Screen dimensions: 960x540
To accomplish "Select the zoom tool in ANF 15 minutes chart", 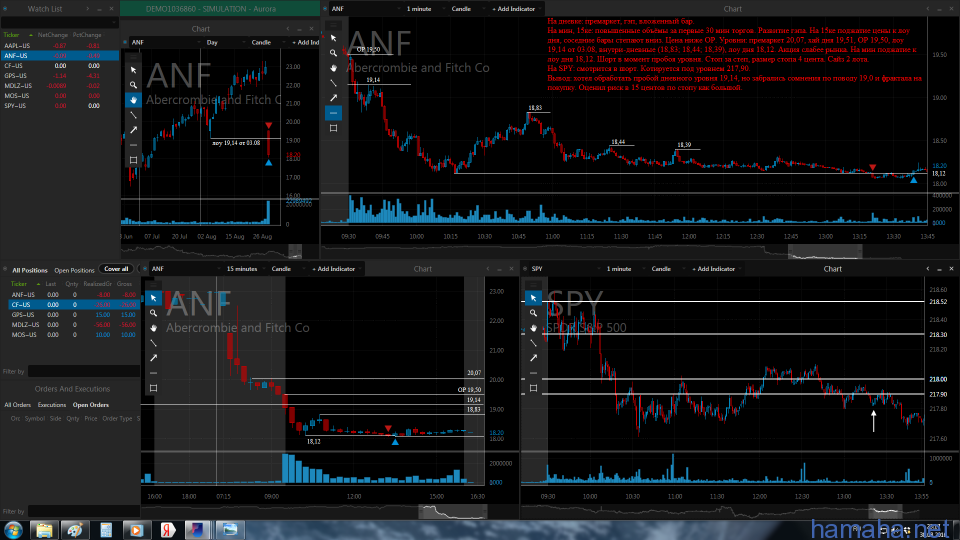I will tap(153, 313).
